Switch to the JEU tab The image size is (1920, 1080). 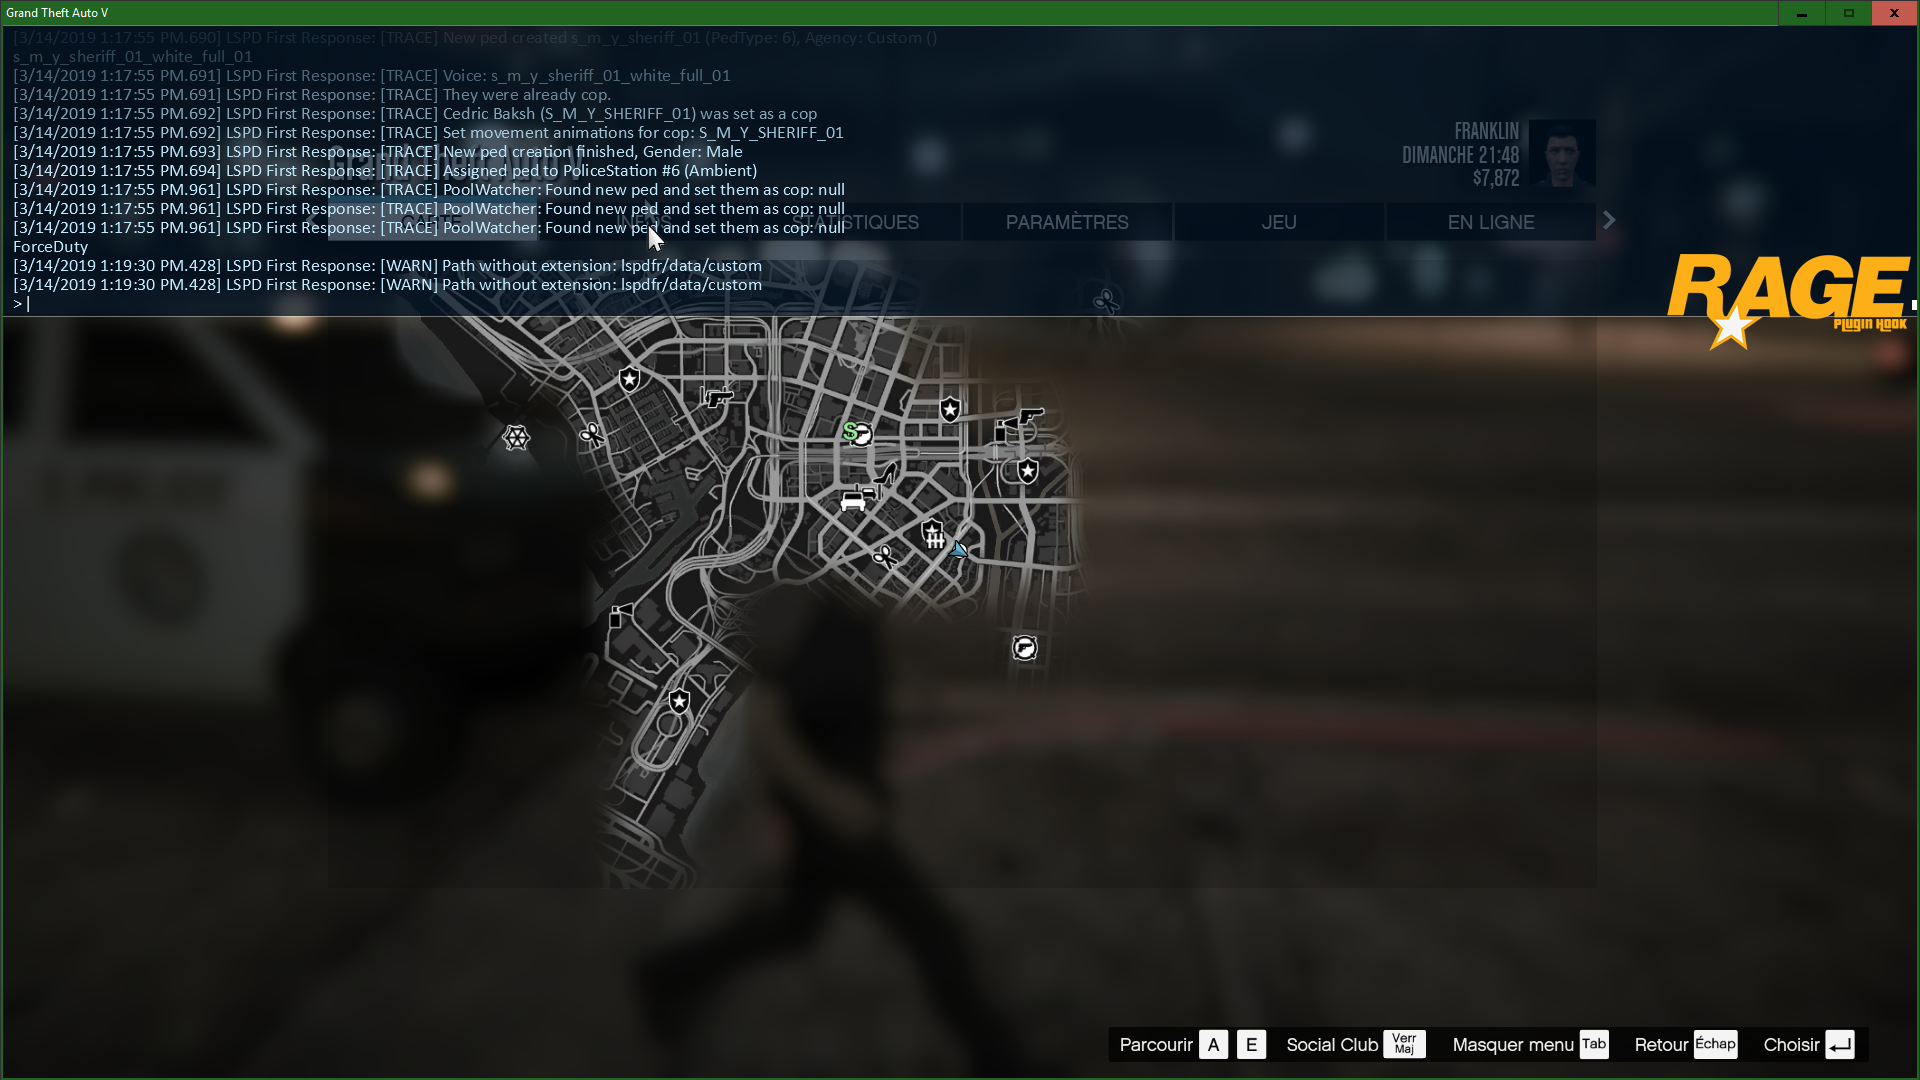(x=1278, y=222)
